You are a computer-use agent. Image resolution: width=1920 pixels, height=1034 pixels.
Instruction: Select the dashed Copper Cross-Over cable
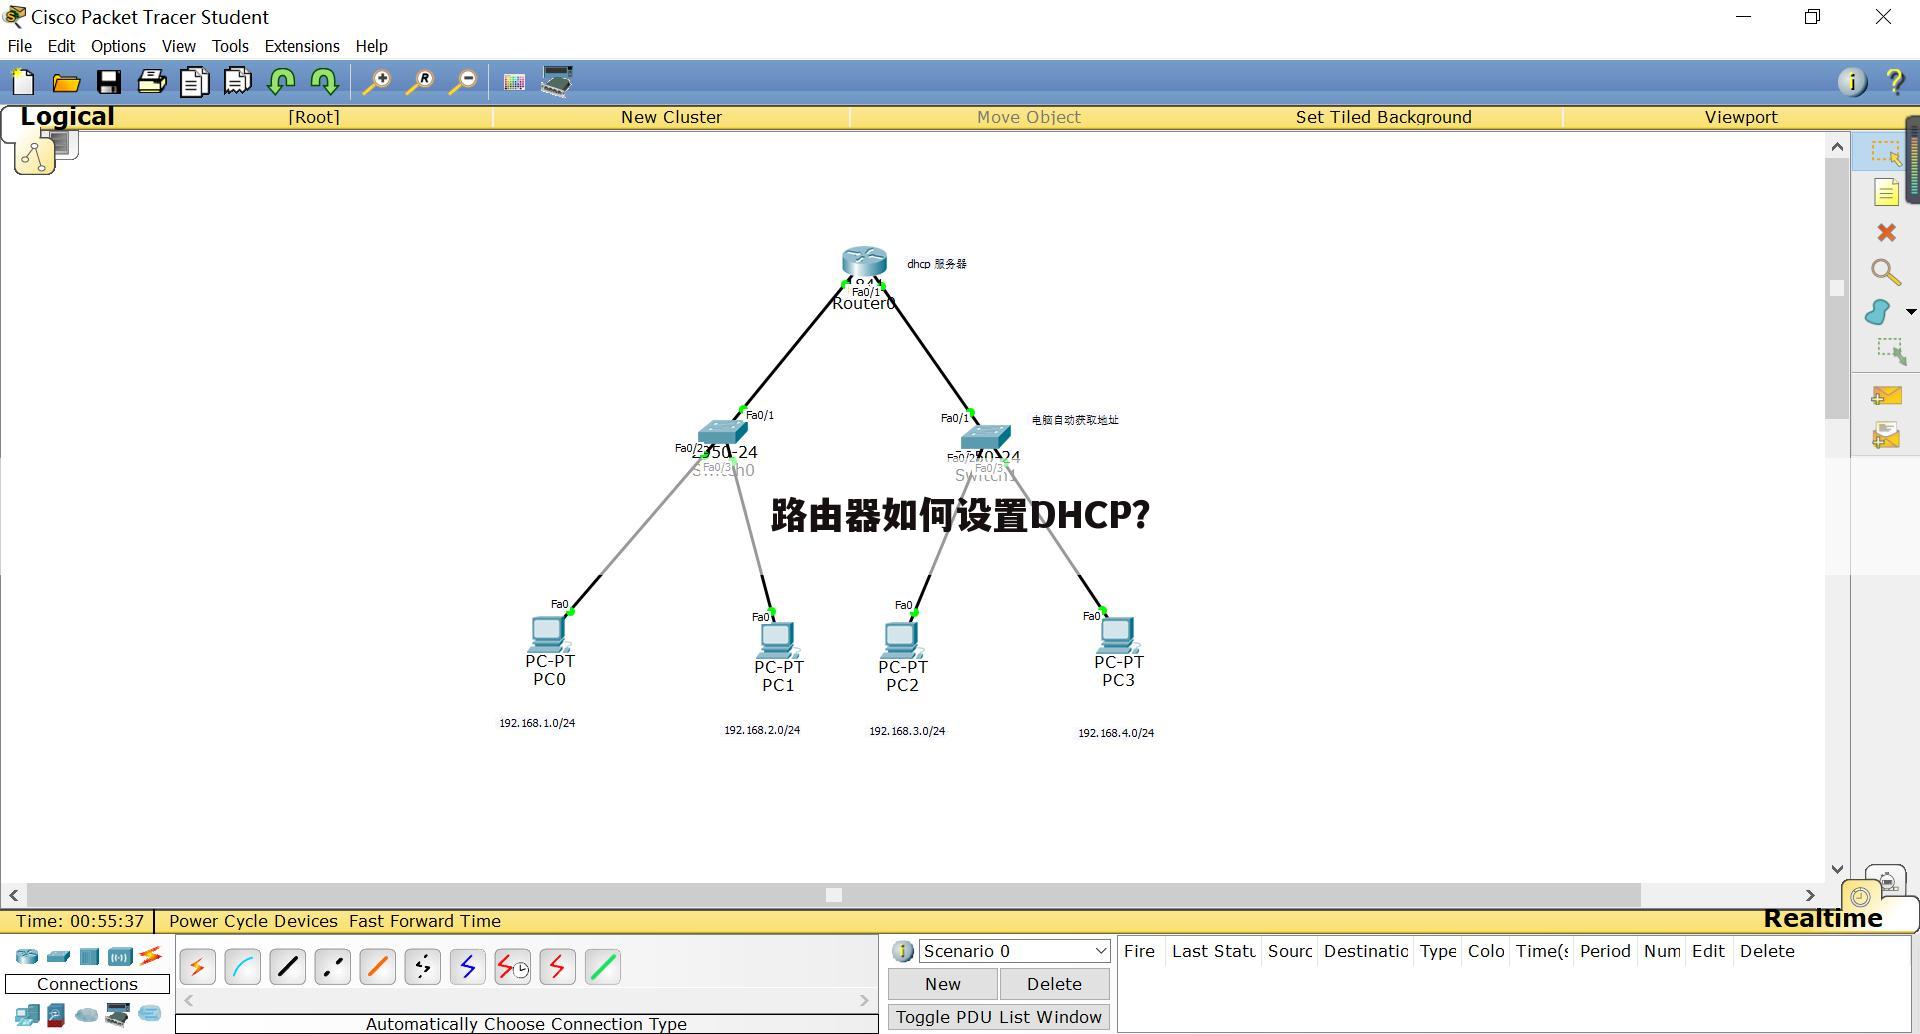(x=332, y=967)
